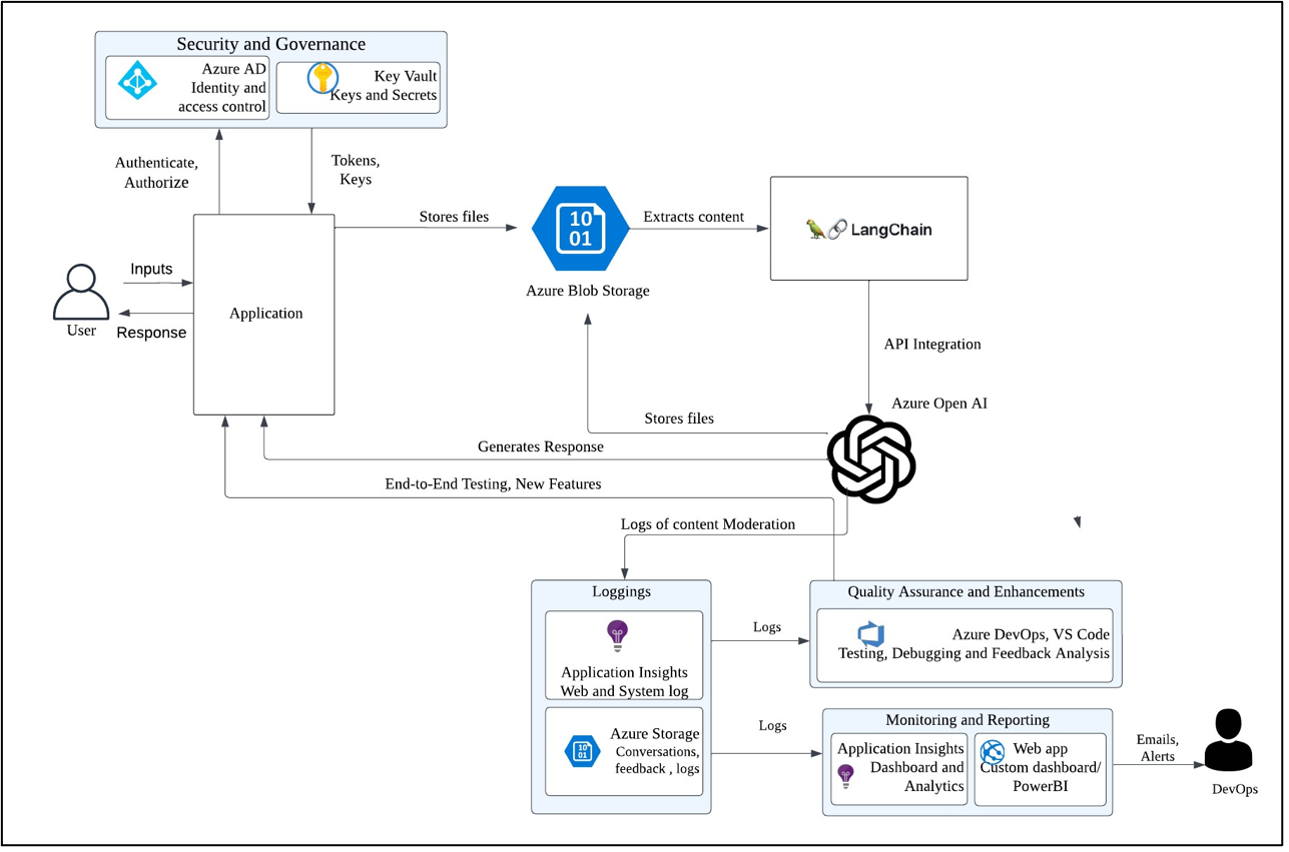Select Monitoring and Reporting title
This screenshot has height=852, width=1289.
click(x=967, y=719)
